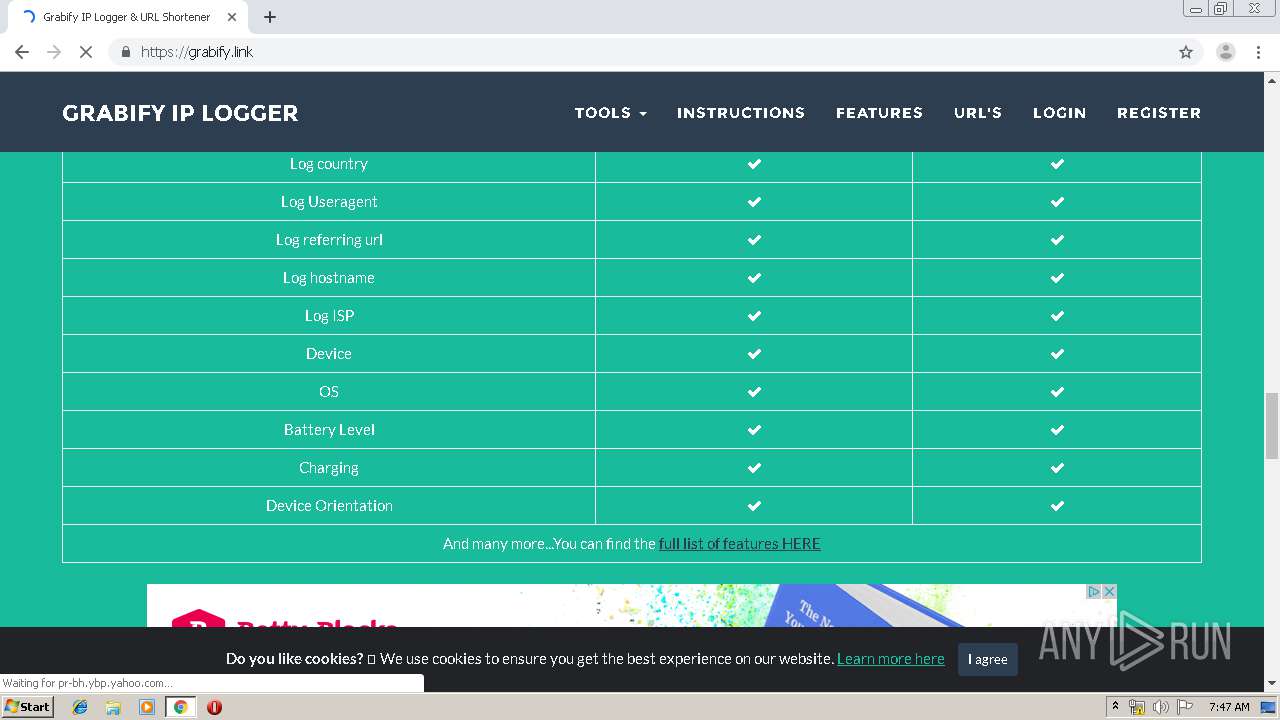Open the volume speaker tray icon
Image resolution: width=1280 pixels, height=720 pixels.
click(x=1160, y=707)
